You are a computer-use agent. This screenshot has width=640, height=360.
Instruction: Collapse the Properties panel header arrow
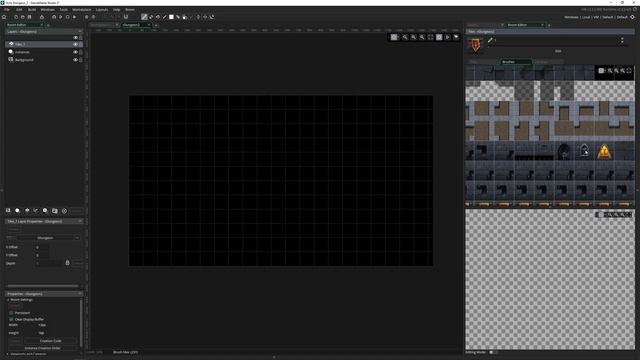point(80,294)
